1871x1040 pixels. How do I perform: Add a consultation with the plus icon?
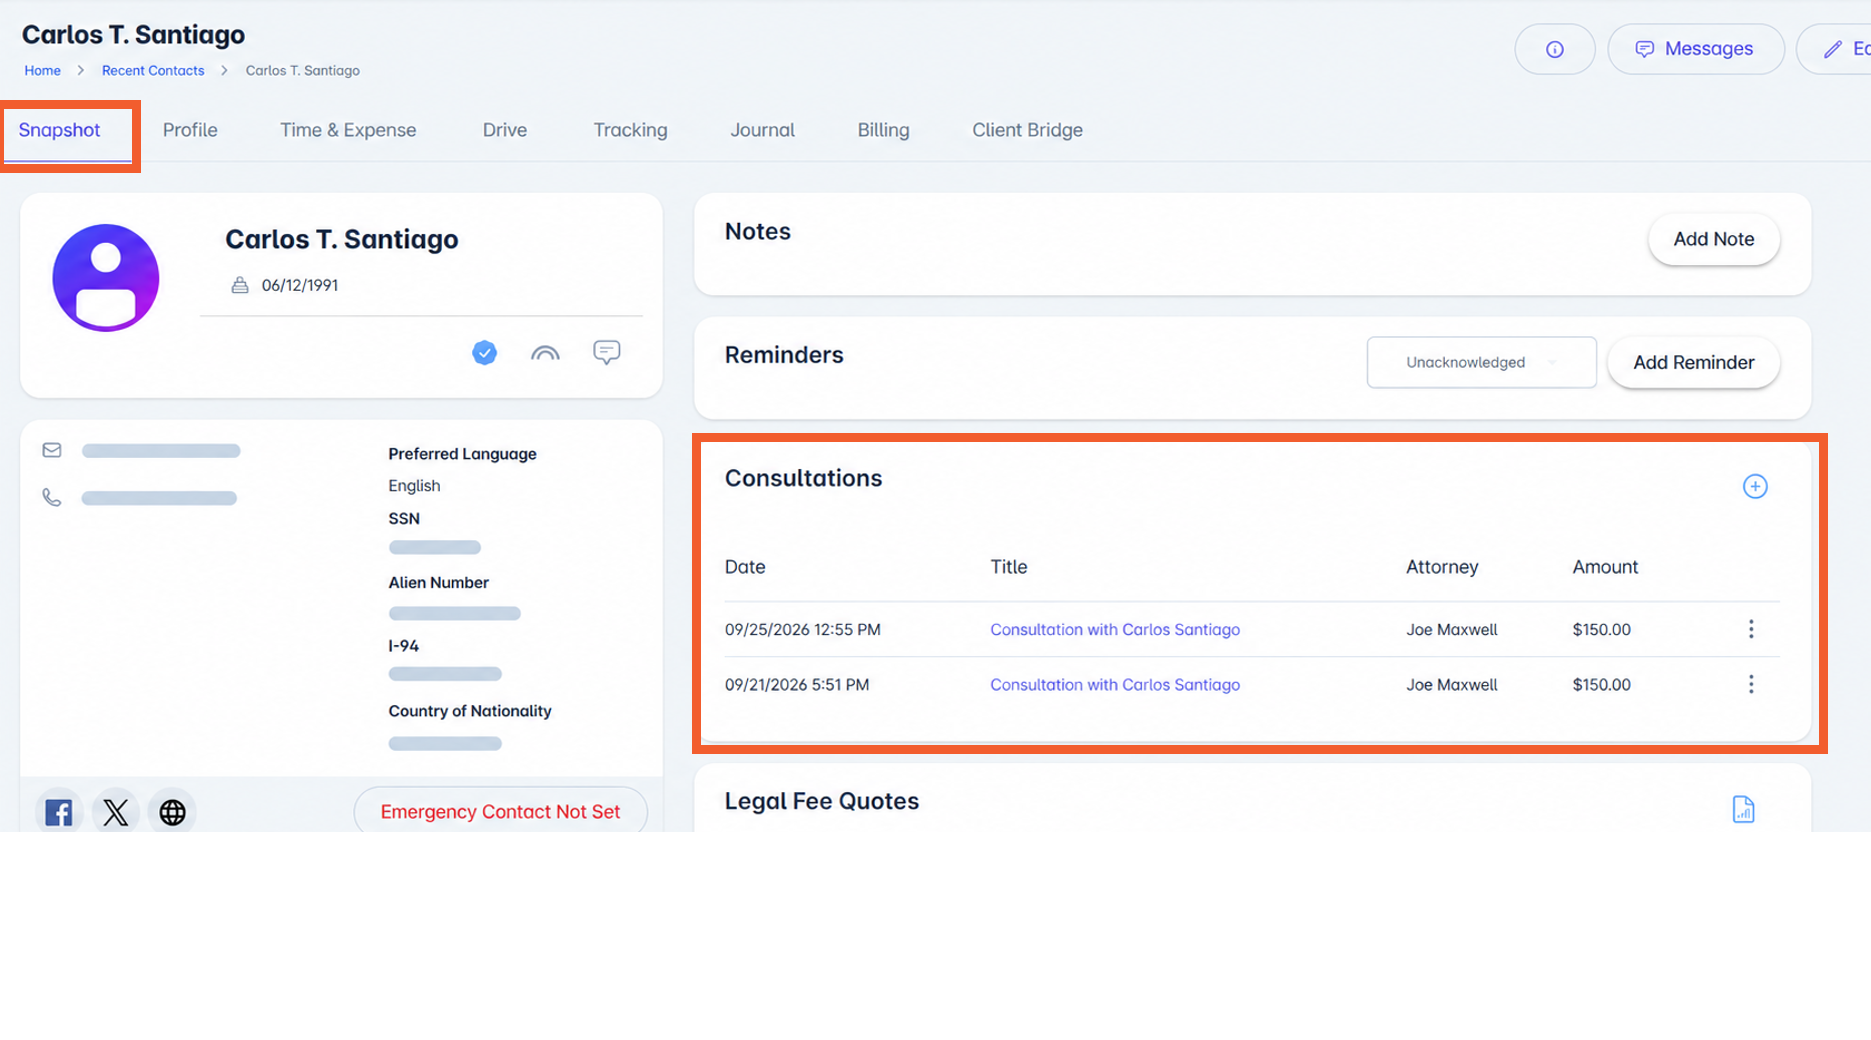tap(1755, 486)
